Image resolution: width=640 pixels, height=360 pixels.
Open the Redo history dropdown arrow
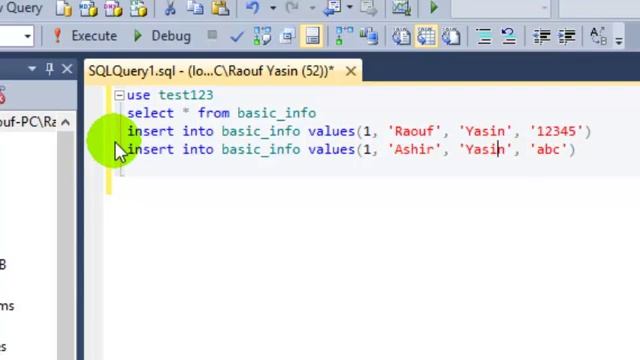(312, 8)
